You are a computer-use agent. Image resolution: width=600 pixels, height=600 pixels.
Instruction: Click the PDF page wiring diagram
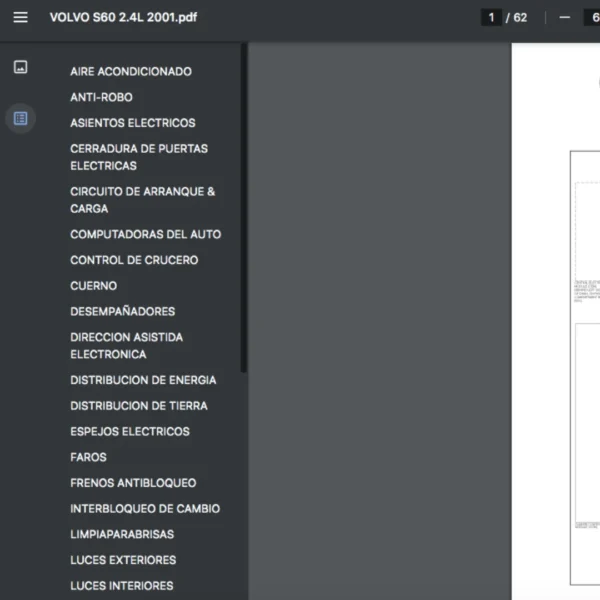coord(585,367)
